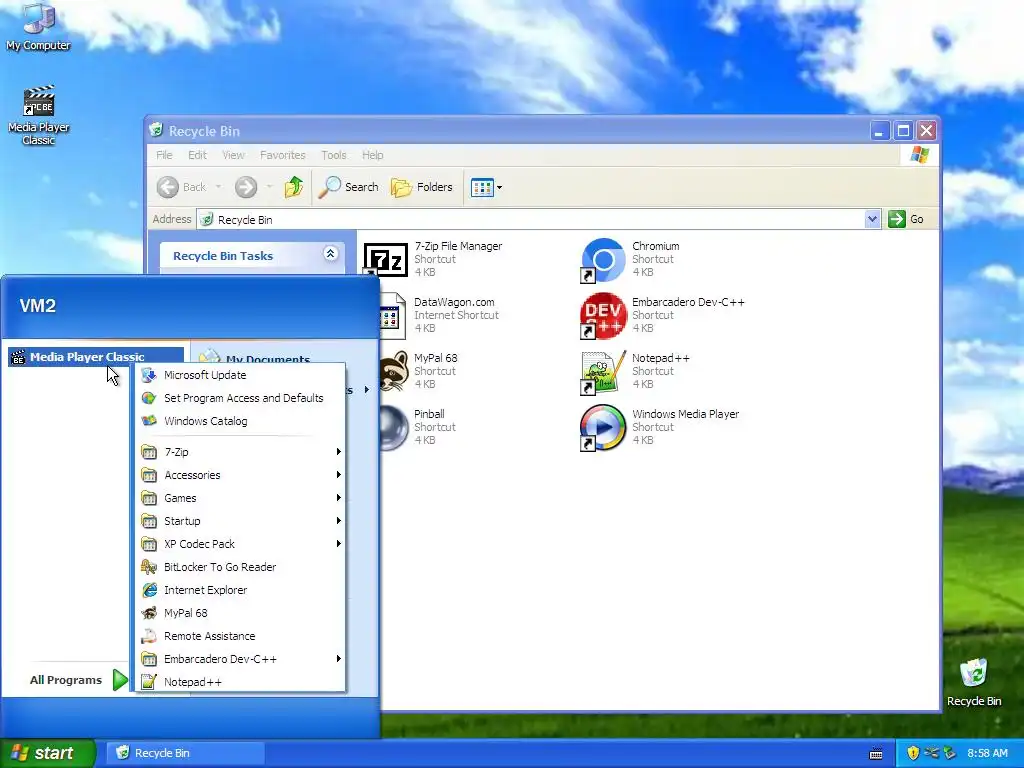The image size is (1024, 768).
Task: Open Windows Catalog entry
Action: click(240, 421)
